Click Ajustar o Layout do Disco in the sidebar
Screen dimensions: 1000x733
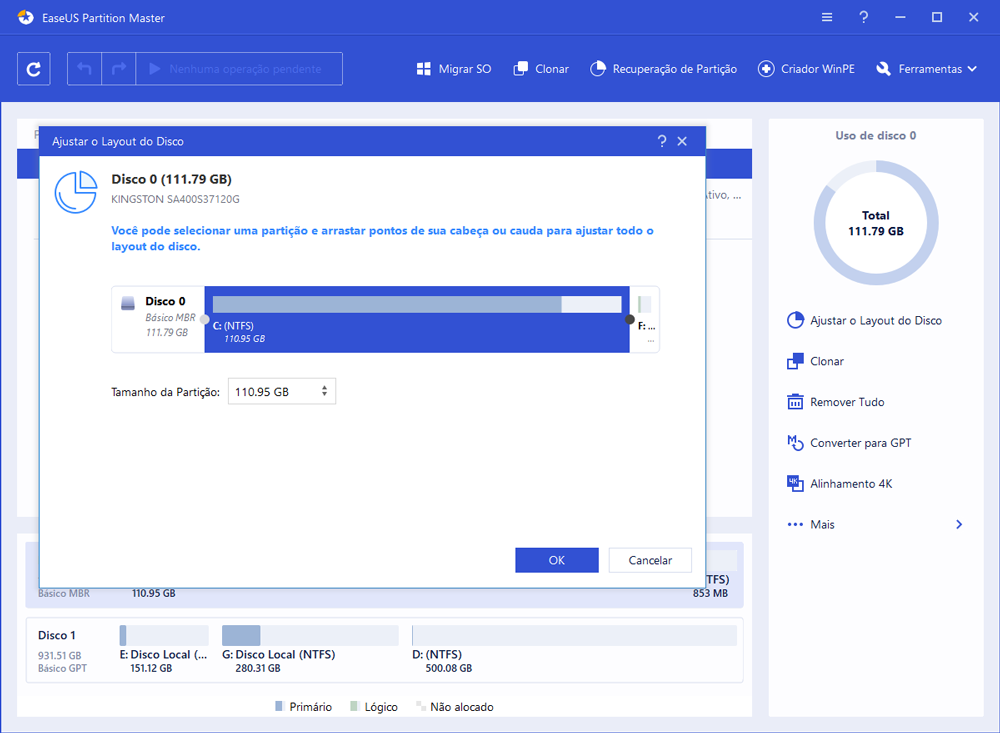(875, 321)
